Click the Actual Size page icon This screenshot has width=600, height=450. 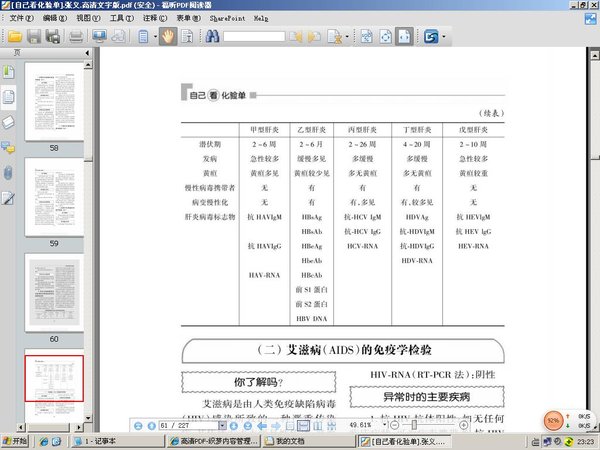pos(367,37)
